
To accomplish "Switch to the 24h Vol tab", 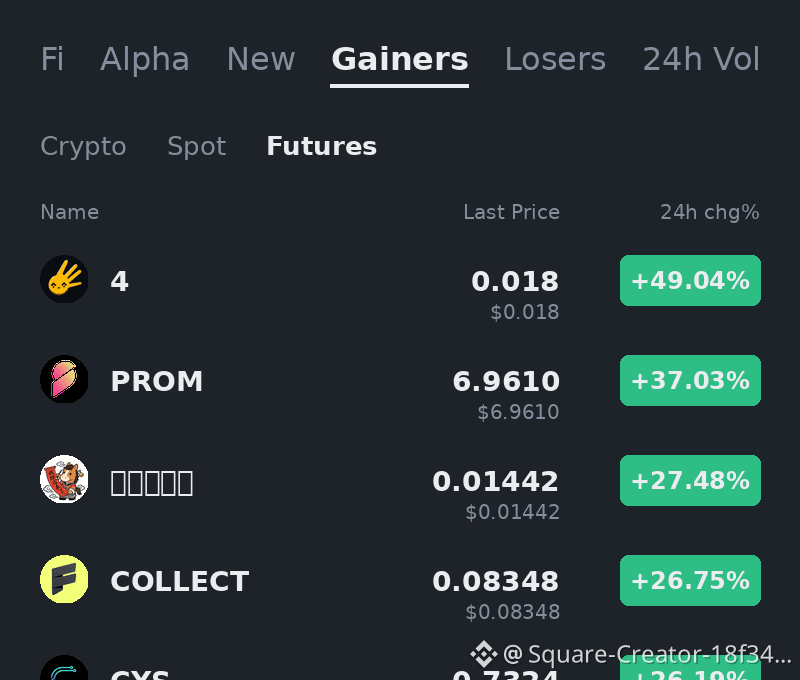I will [x=701, y=59].
